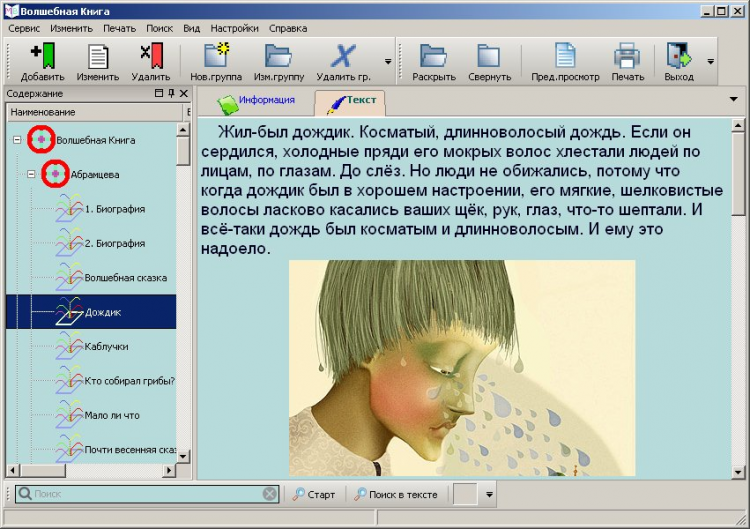This screenshot has width=750, height=529.
Task: Click in the Поиск search input field
Action: coord(147,494)
